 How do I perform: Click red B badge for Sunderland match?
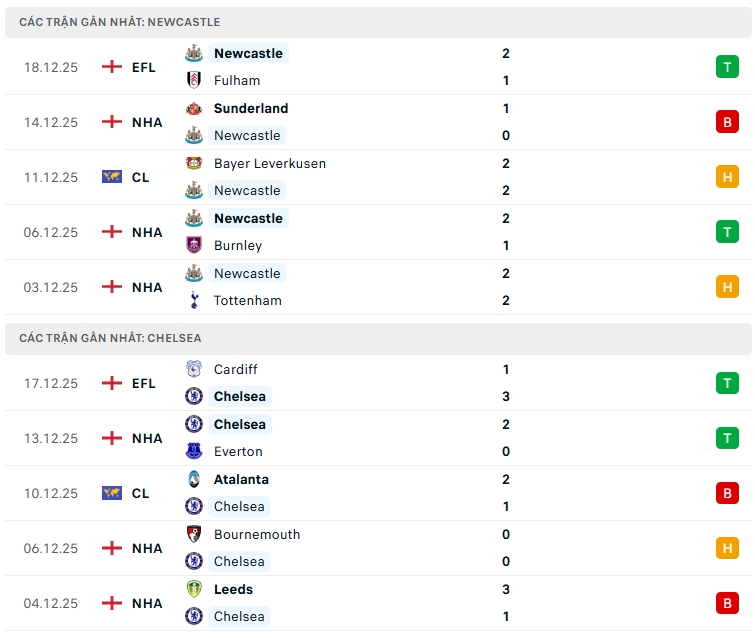(726, 122)
